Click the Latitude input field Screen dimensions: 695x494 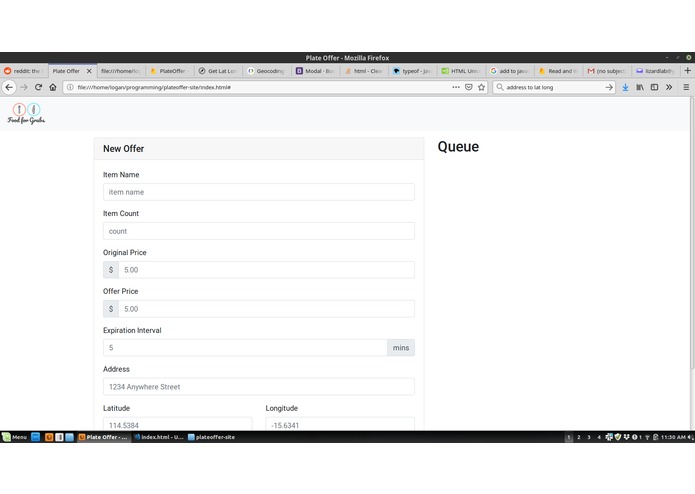coord(178,424)
